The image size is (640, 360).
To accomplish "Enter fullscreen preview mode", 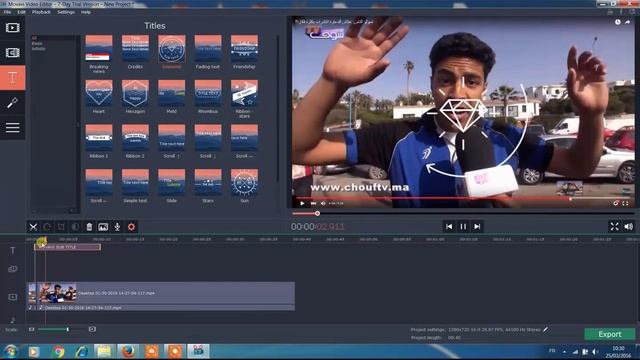I will click(614, 227).
